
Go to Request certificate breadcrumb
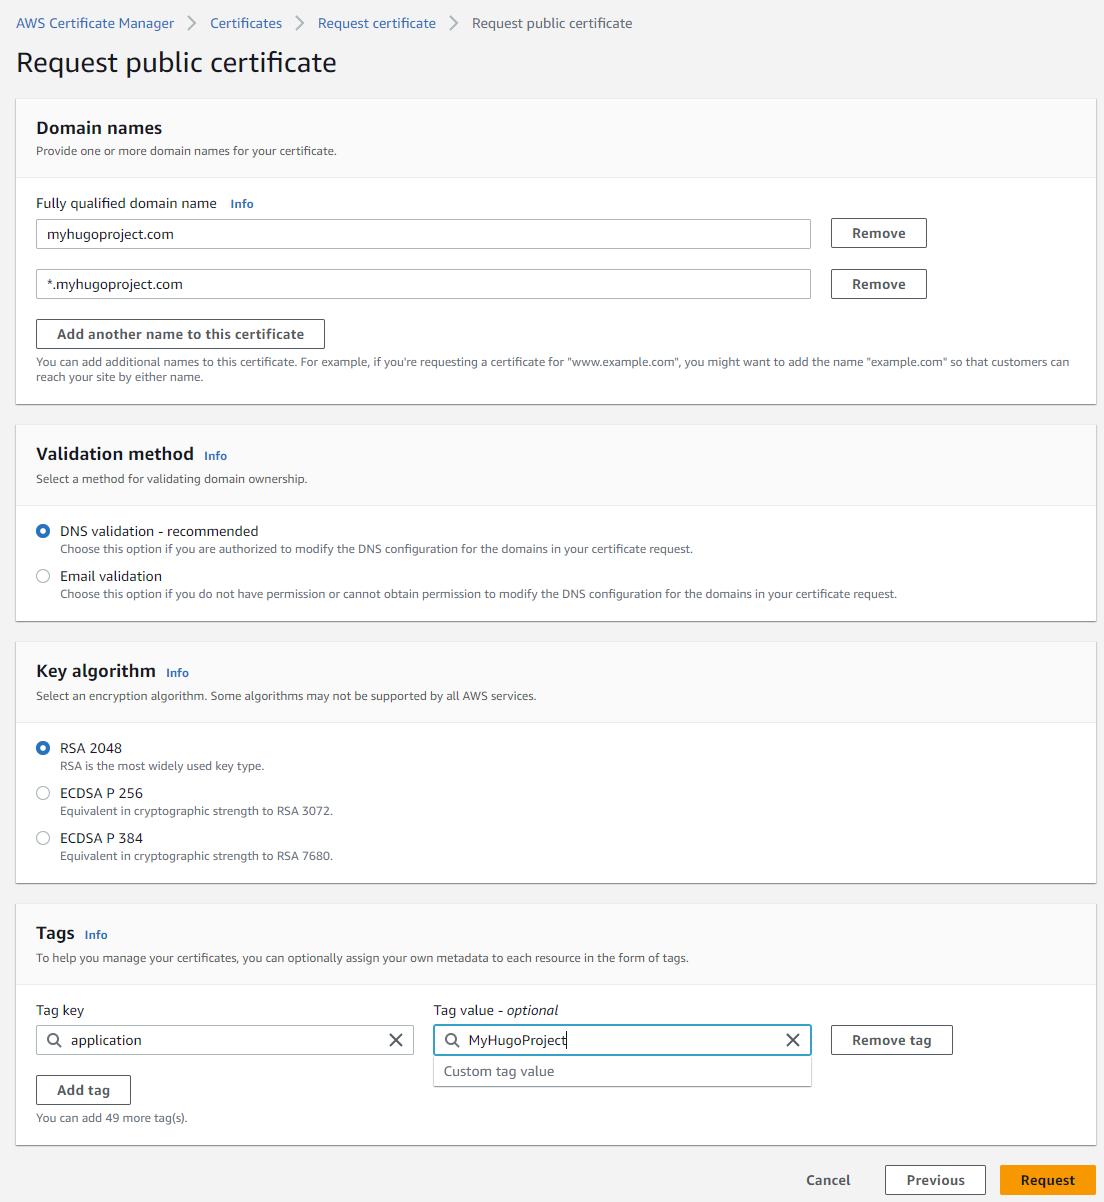377,23
